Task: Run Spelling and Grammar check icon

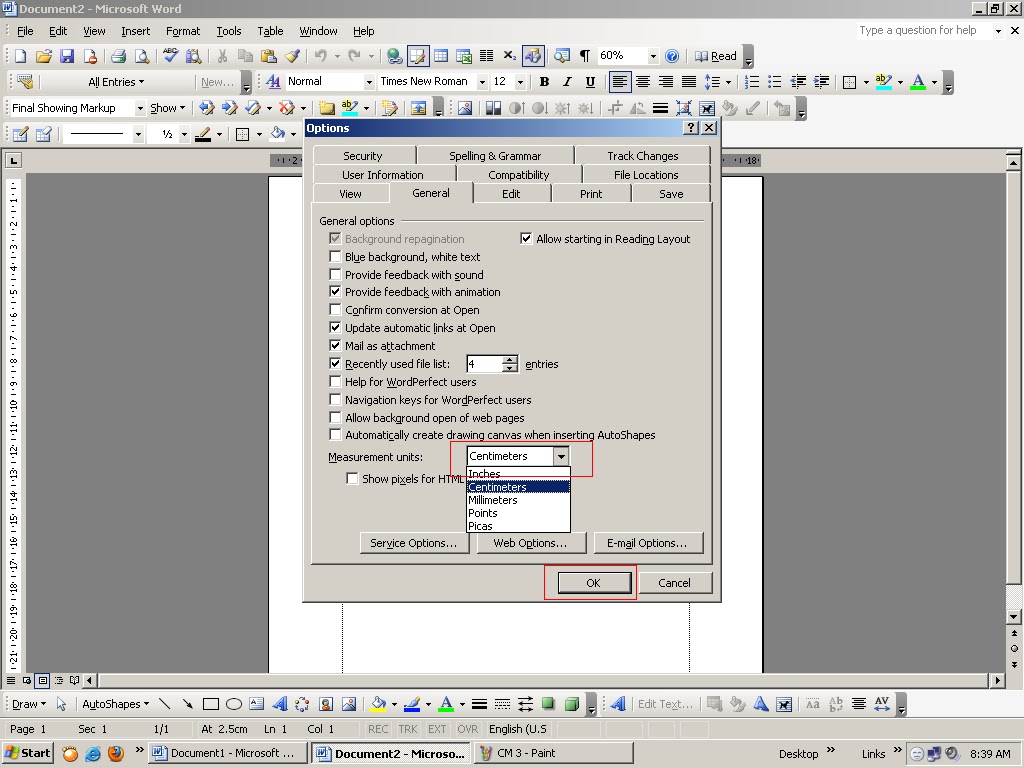Action: pyautogui.click(x=170, y=56)
